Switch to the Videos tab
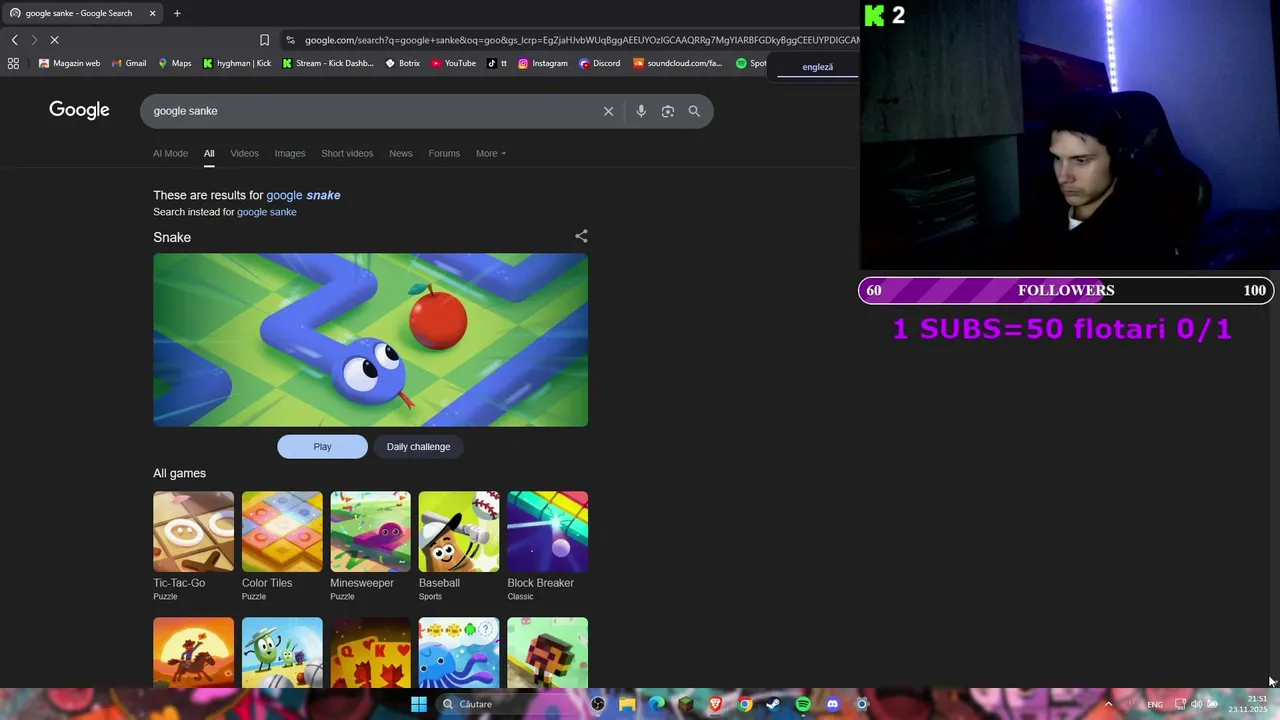The image size is (1280, 720). click(x=244, y=153)
